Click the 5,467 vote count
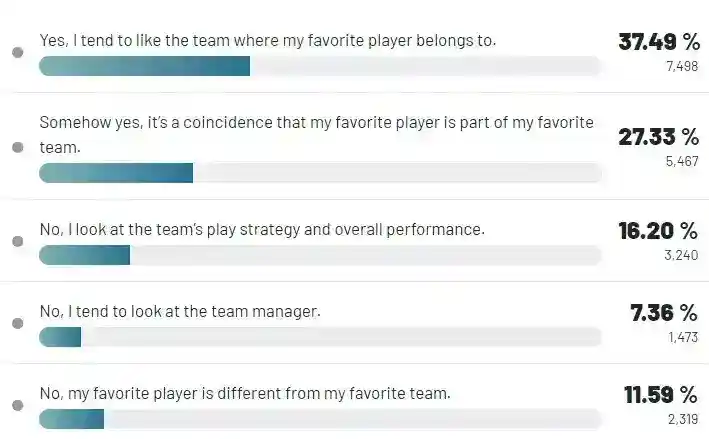This screenshot has height=439, width=709. pos(681,161)
